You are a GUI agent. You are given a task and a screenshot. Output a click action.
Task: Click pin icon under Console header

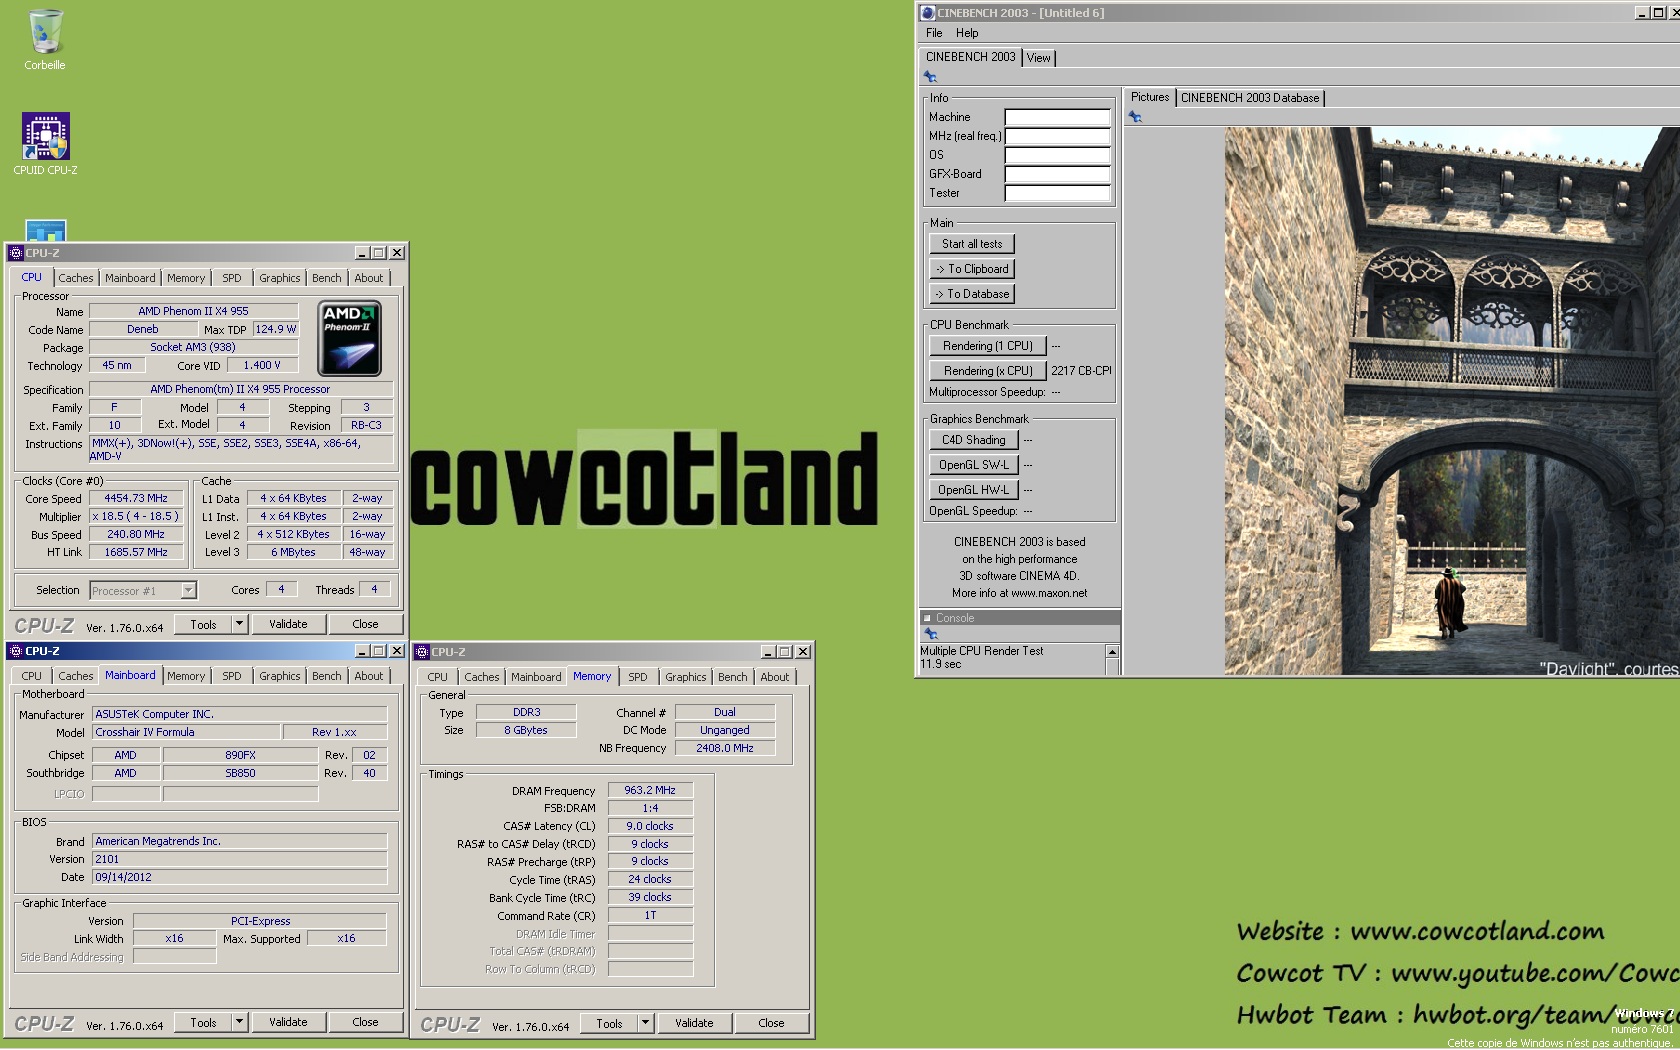[x=930, y=634]
